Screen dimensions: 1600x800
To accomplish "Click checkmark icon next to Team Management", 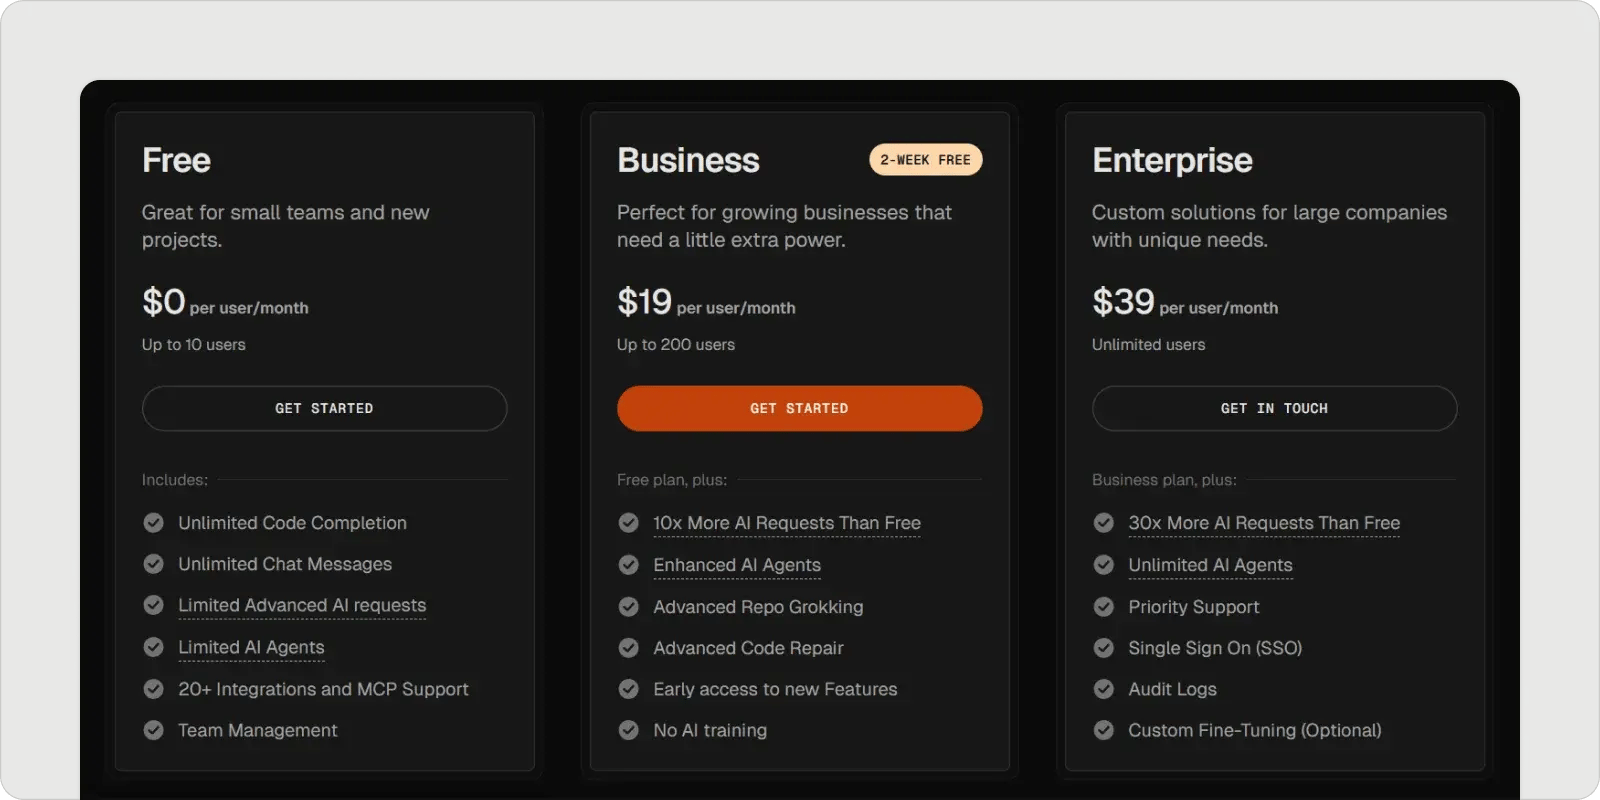I will coord(153,730).
